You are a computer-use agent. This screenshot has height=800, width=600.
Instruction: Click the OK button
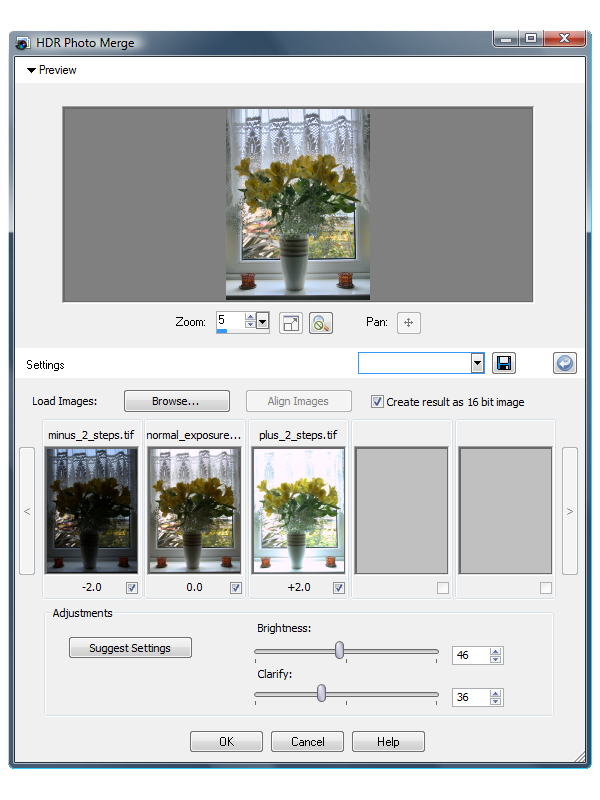(227, 741)
